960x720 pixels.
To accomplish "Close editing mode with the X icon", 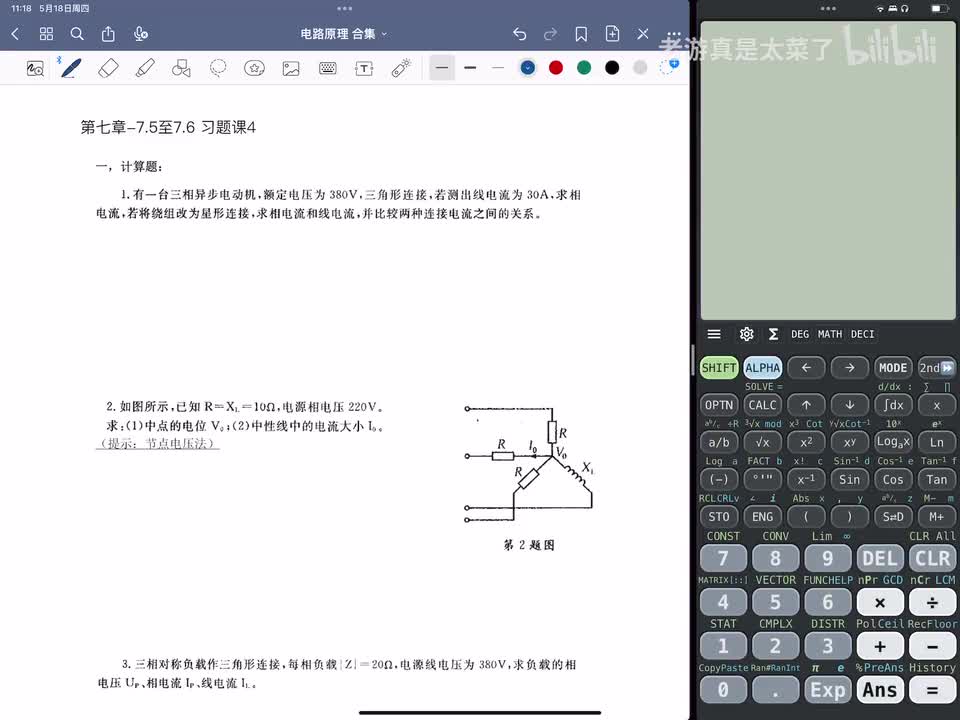I will tap(643, 34).
